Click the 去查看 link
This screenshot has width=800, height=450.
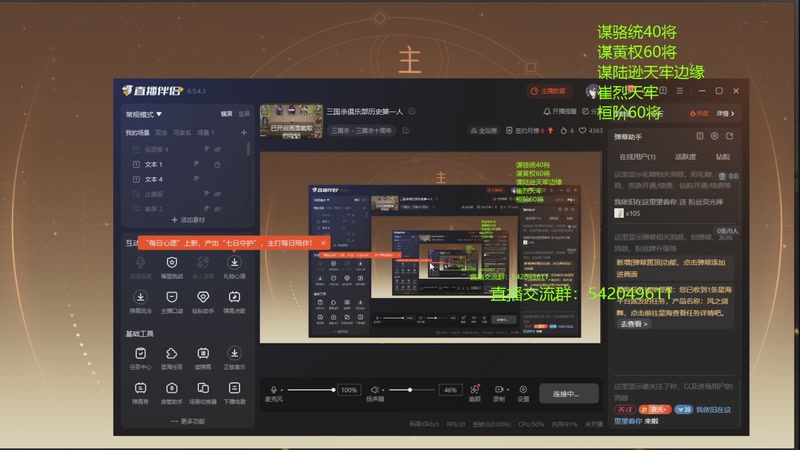click(x=633, y=324)
